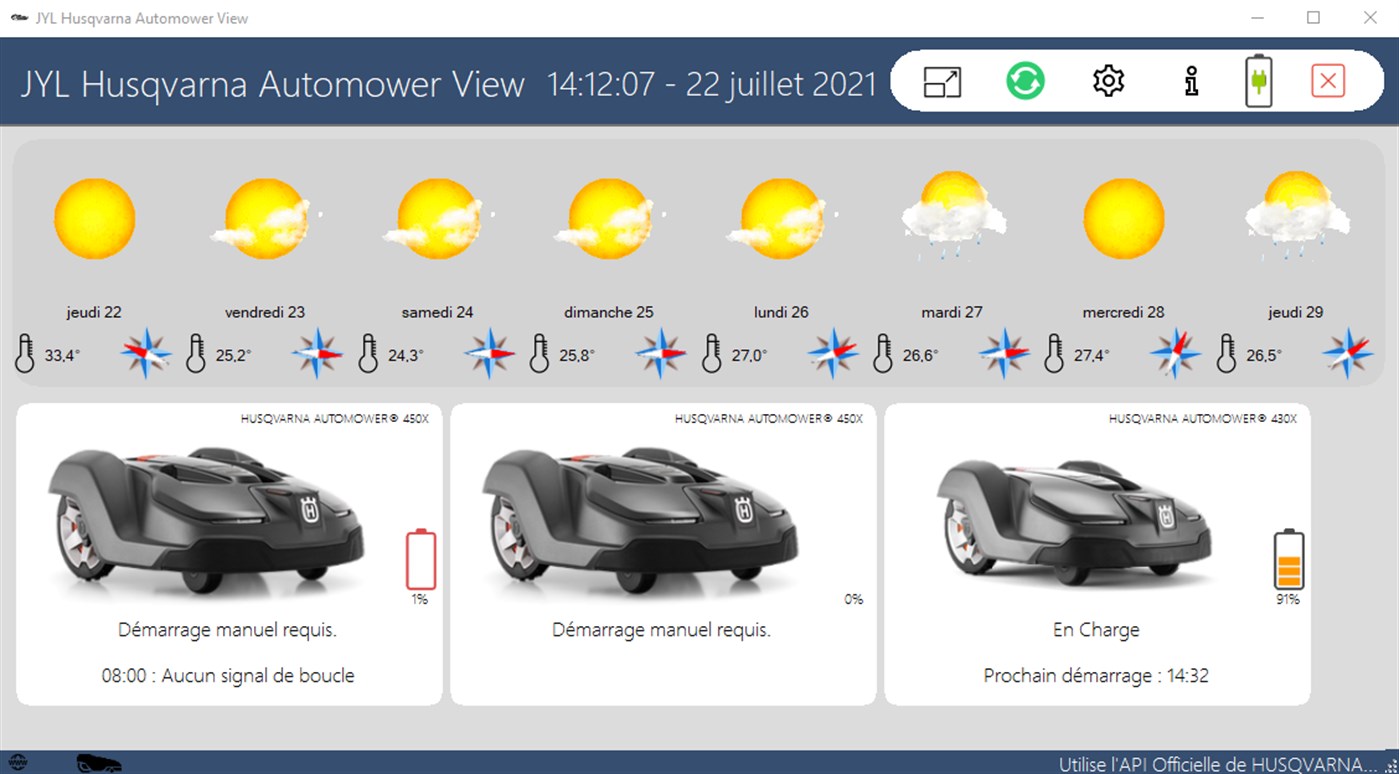Click the weather icon for vendredi 23

coord(266,218)
